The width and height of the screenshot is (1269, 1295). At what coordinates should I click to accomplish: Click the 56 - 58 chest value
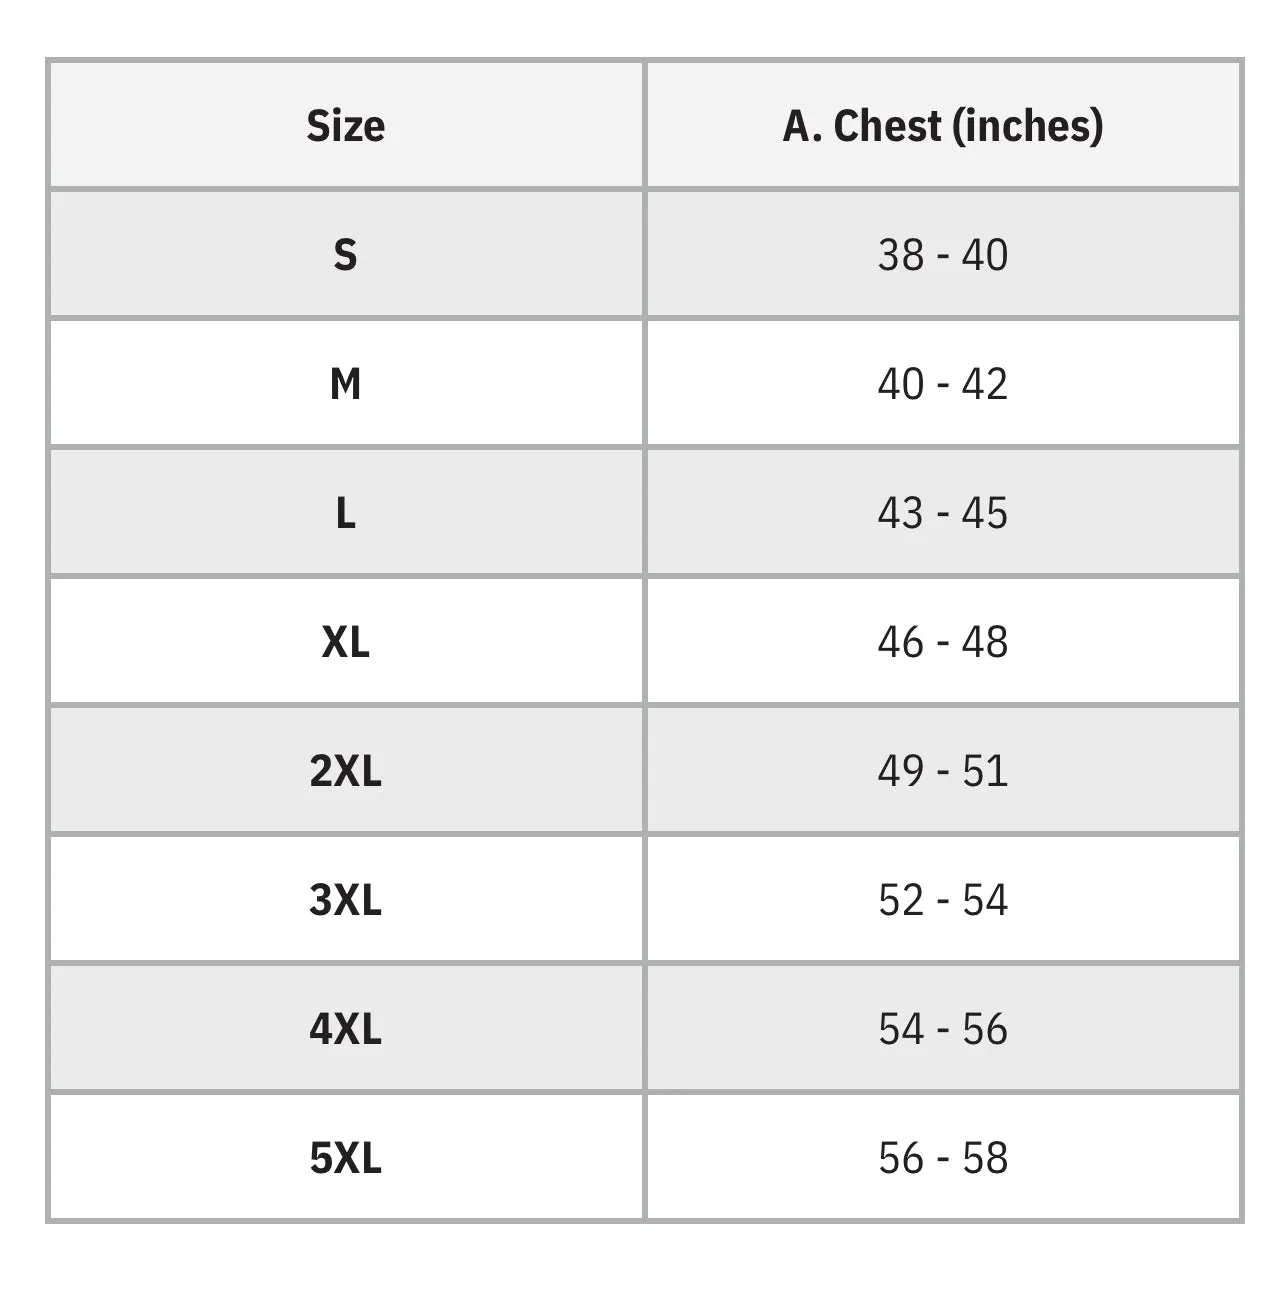coord(942,1157)
